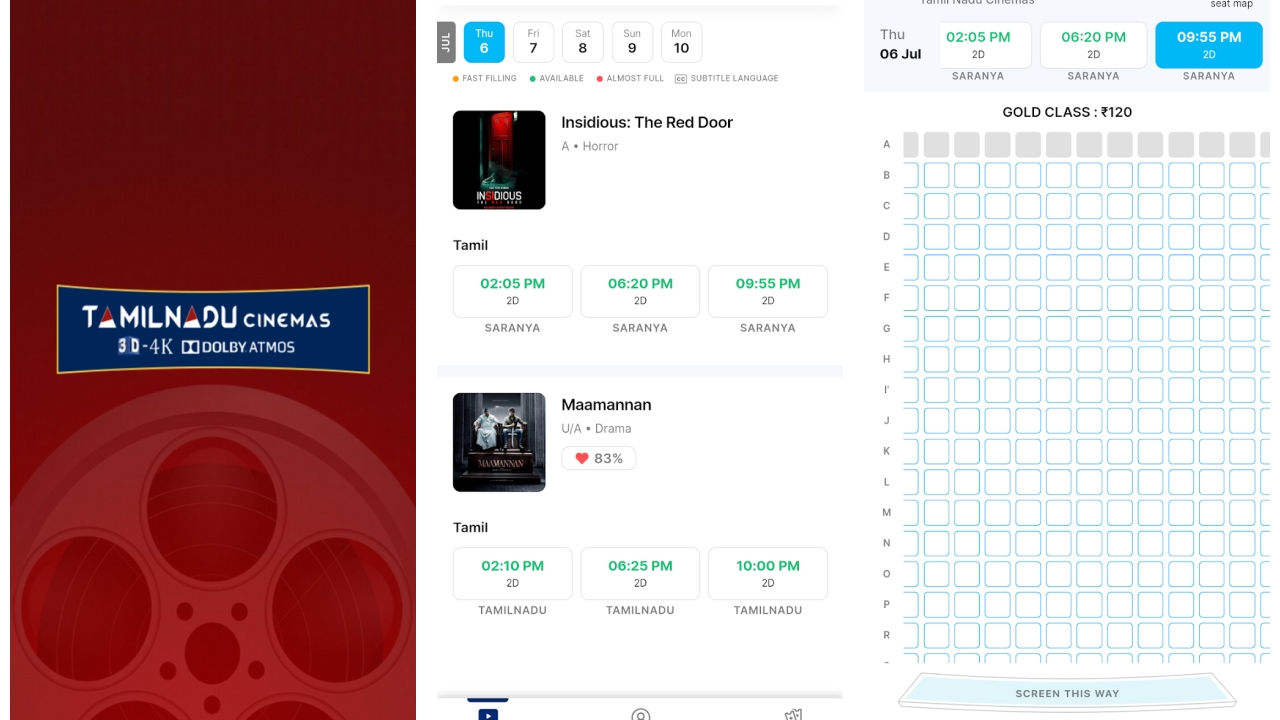The width and height of the screenshot is (1280, 720).
Task: Click the SCREEN THIS WAY banner
Action: [x=1067, y=692]
